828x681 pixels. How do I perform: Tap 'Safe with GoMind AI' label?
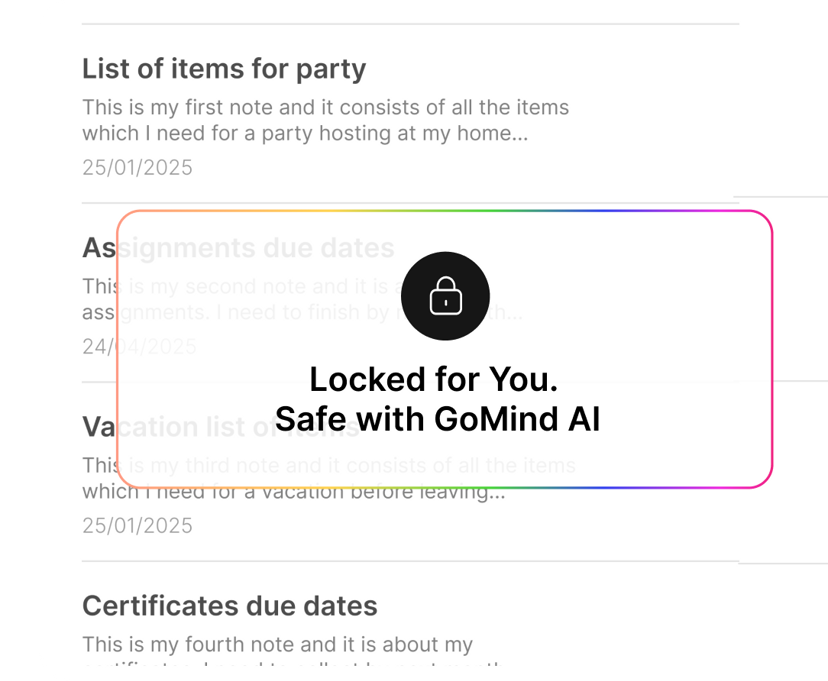[437, 419]
